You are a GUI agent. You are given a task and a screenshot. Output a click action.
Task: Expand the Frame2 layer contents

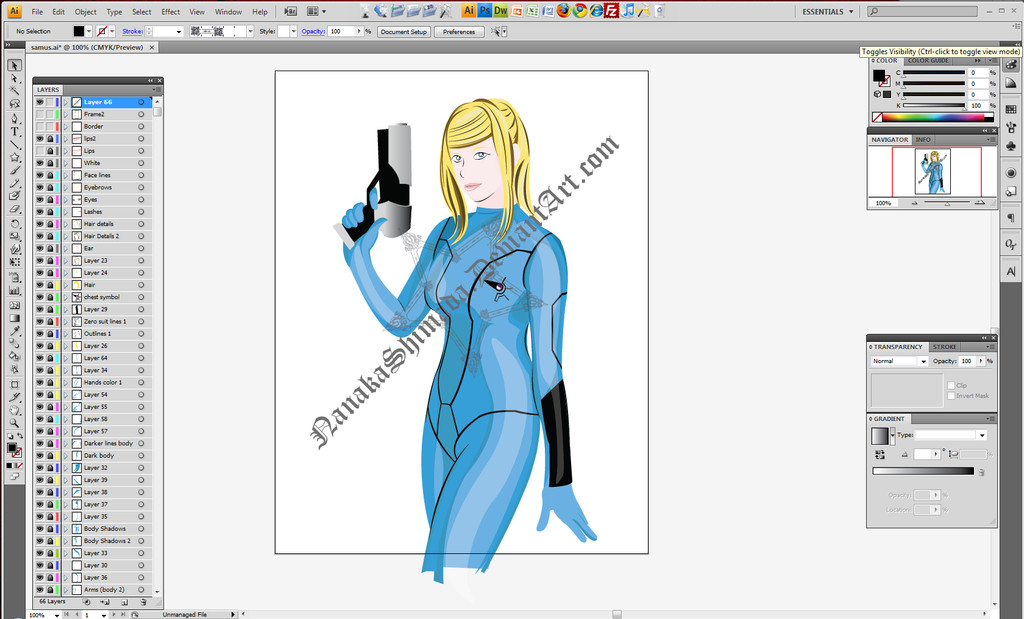coord(65,114)
